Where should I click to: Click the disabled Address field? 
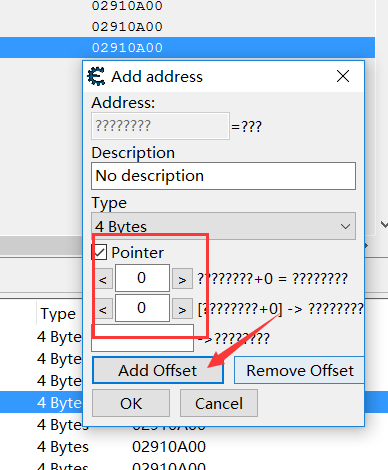tap(160, 126)
